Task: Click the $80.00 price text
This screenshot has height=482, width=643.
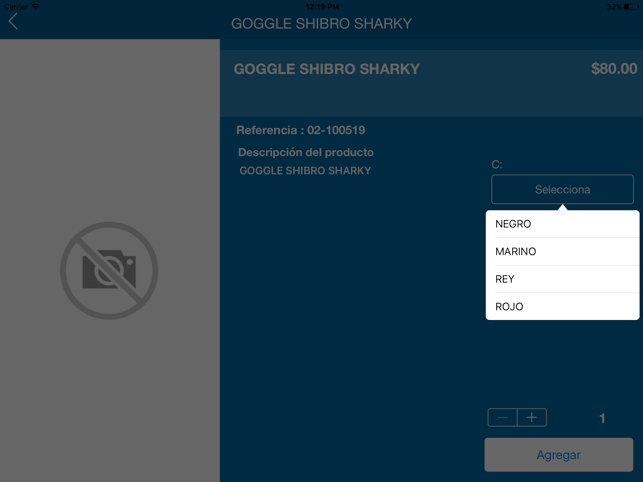Action: point(614,69)
